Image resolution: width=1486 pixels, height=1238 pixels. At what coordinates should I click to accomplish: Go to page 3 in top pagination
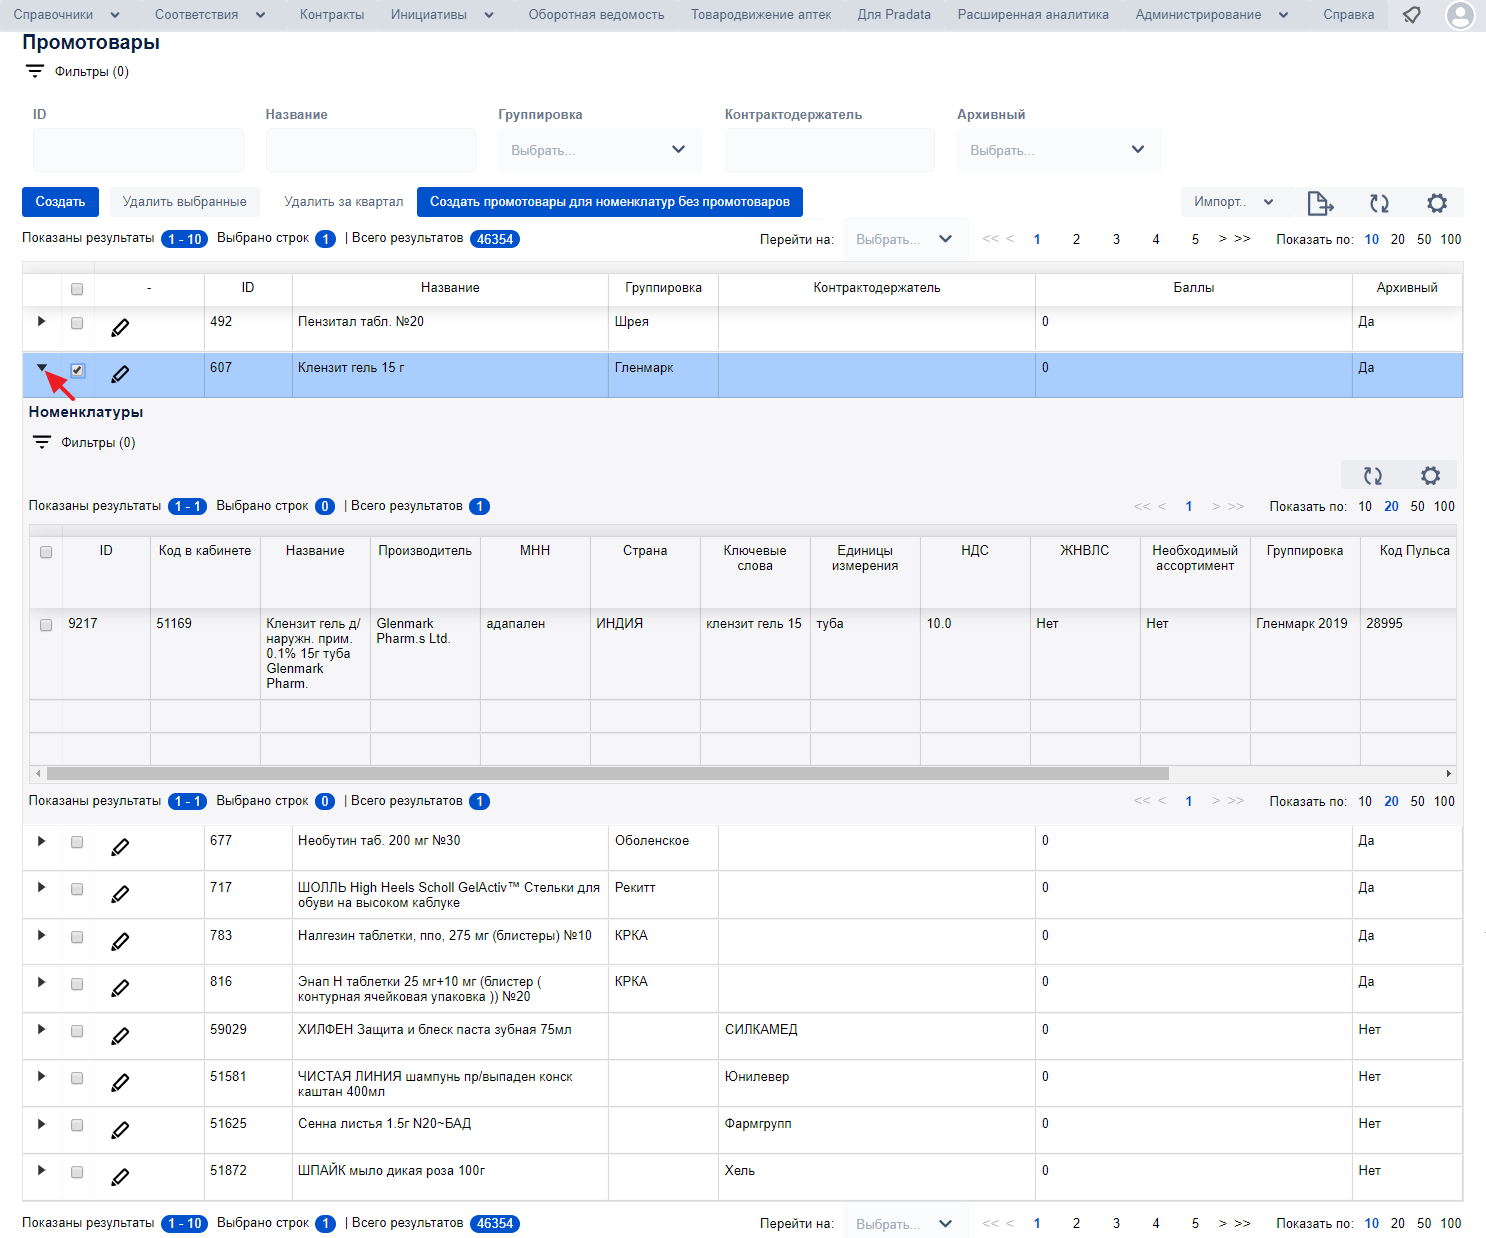[1116, 239]
